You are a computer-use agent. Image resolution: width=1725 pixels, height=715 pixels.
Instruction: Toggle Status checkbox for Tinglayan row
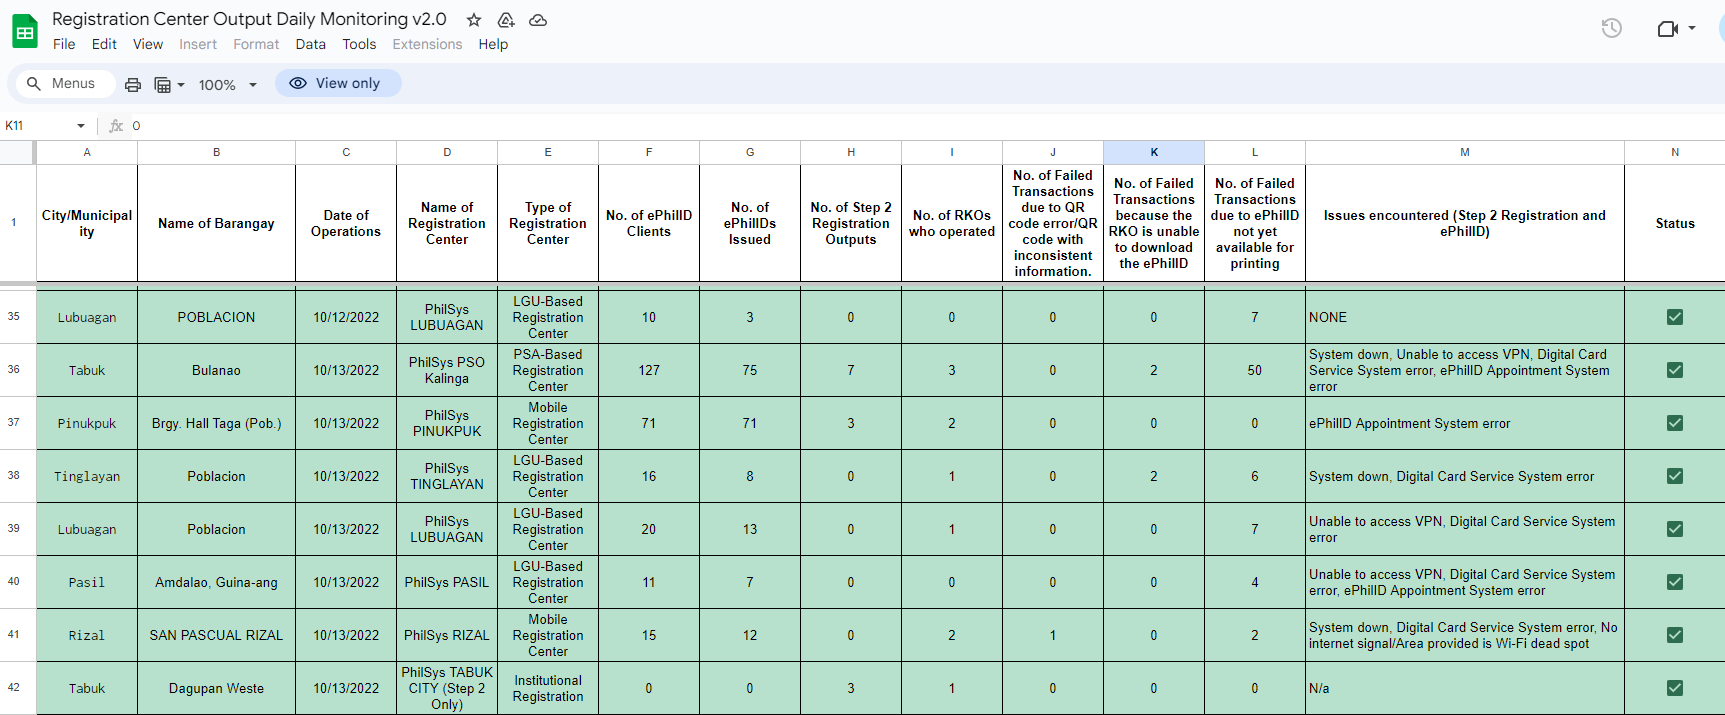point(1675,476)
